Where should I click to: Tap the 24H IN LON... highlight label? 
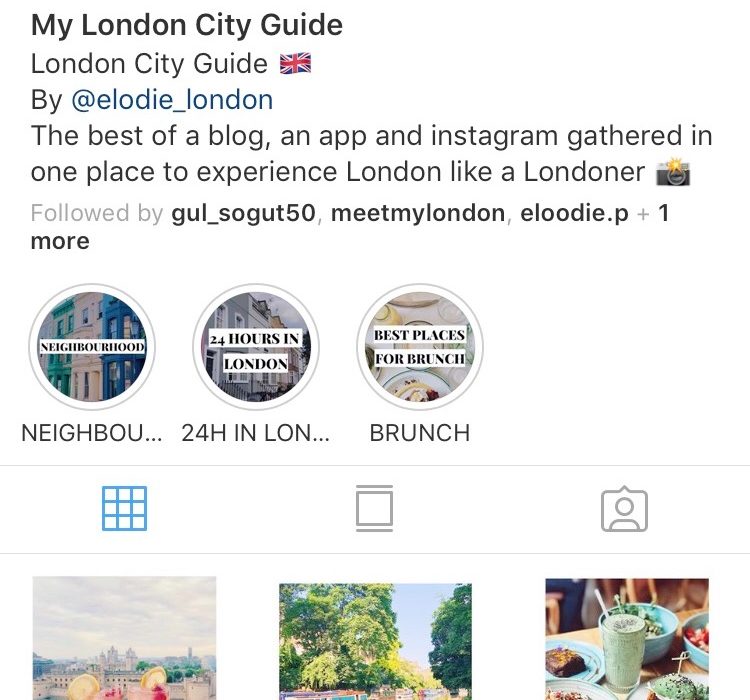click(255, 433)
